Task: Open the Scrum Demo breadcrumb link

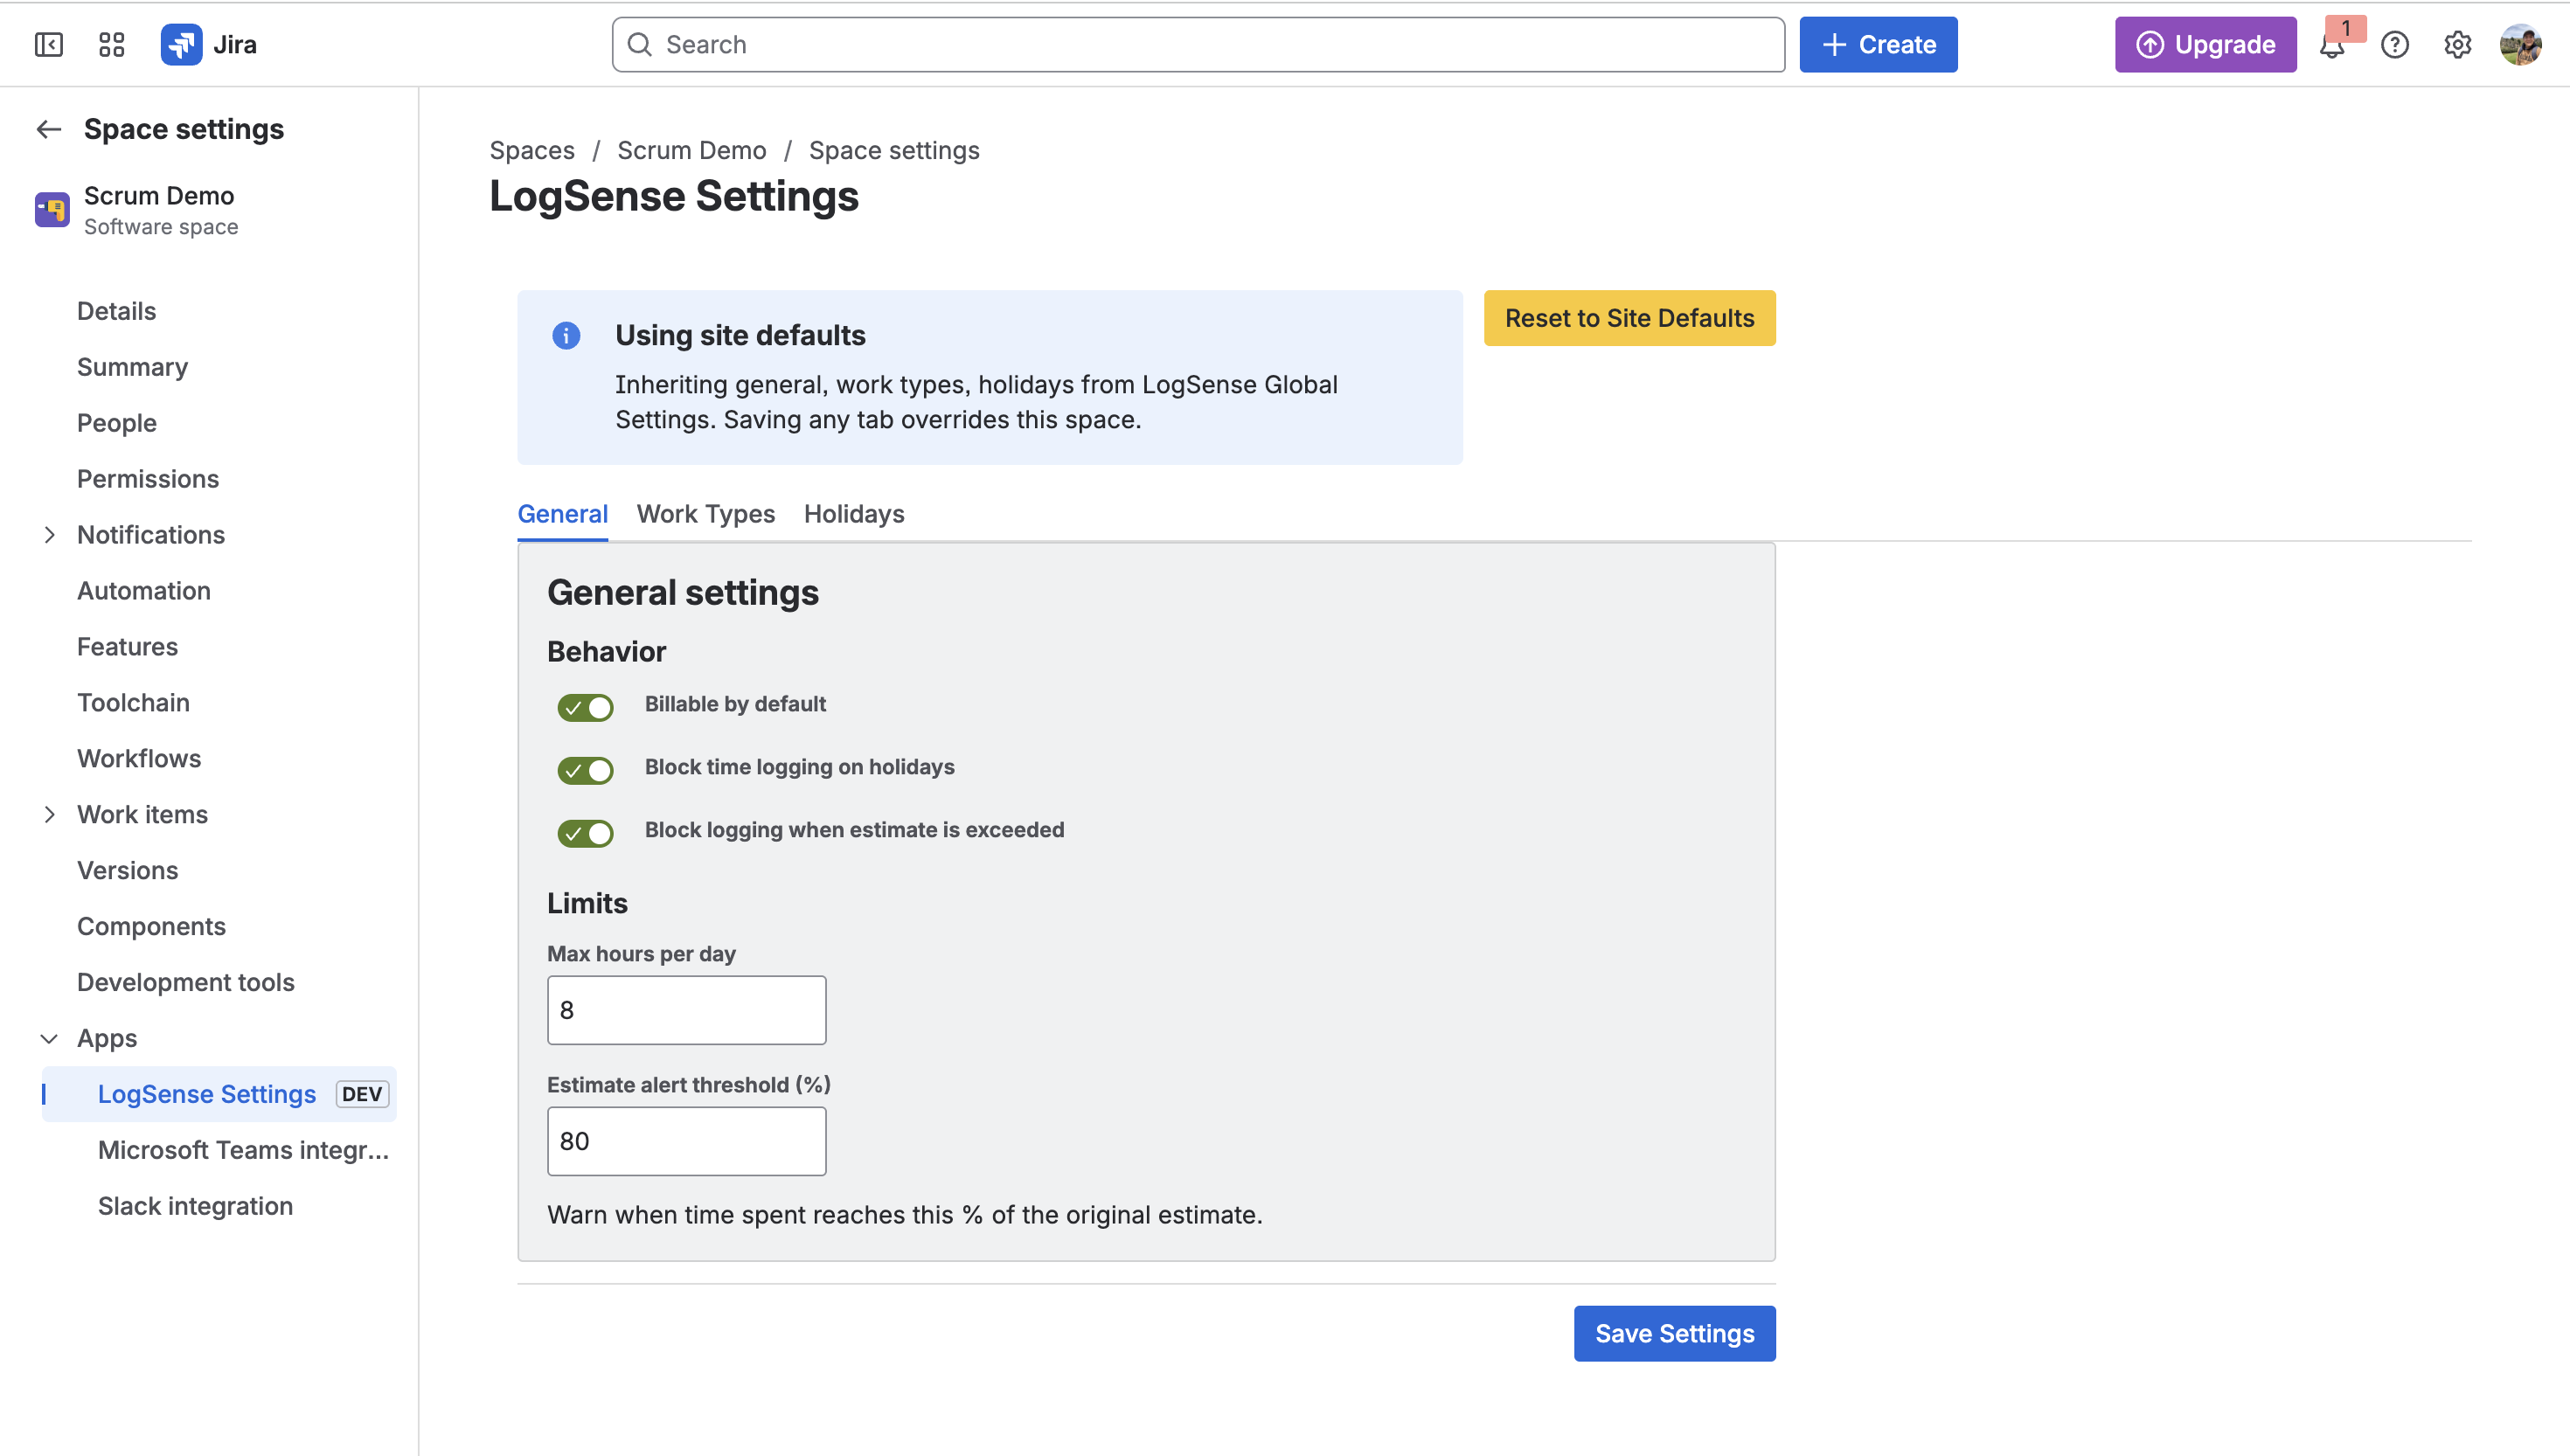Action: point(692,151)
